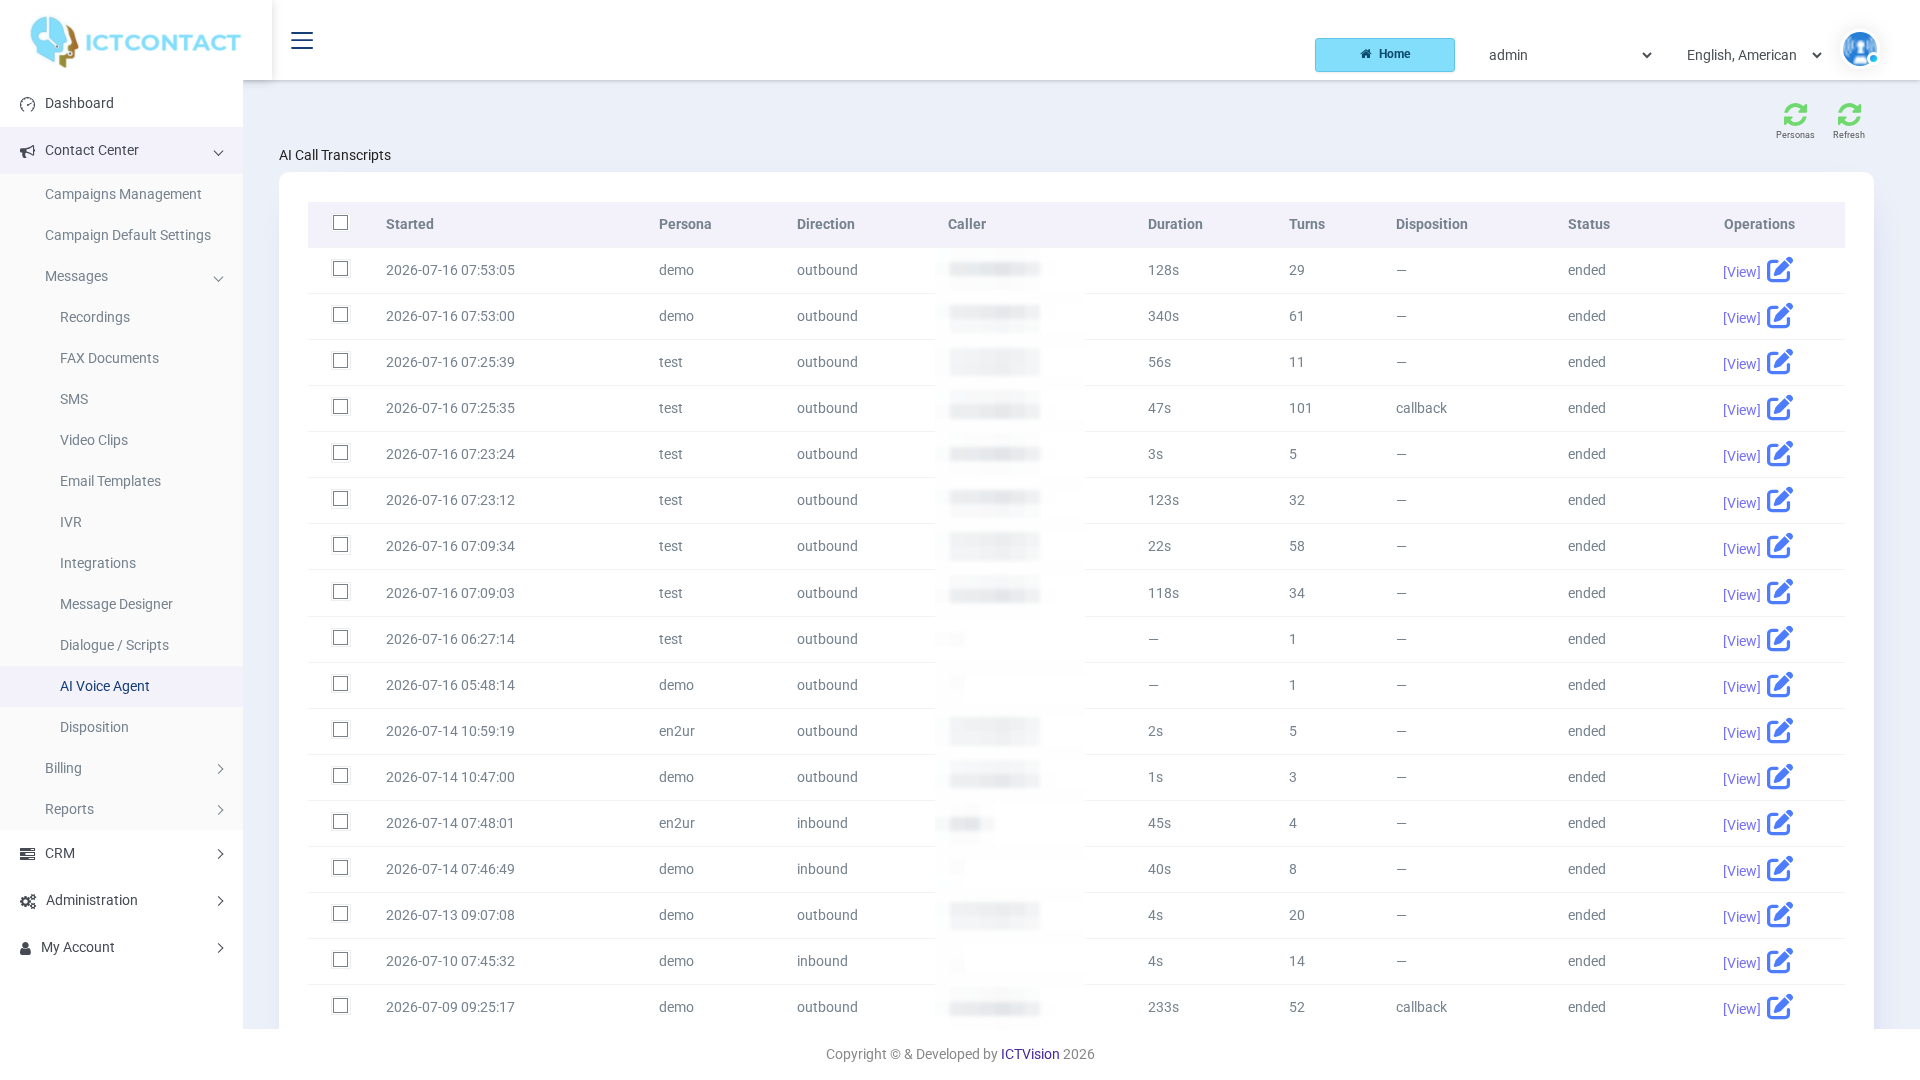Edit icon for call 2026-07-16 07:25:35
The width and height of the screenshot is (1920, 1080).
tap(1780, 408)
